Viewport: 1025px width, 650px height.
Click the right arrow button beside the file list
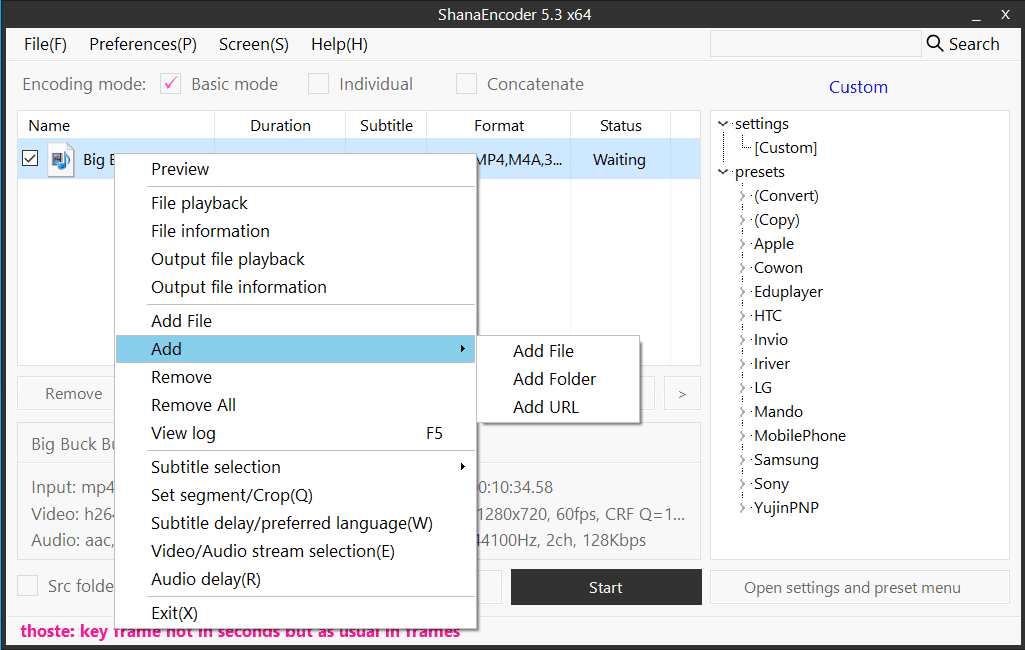[682, 394]
